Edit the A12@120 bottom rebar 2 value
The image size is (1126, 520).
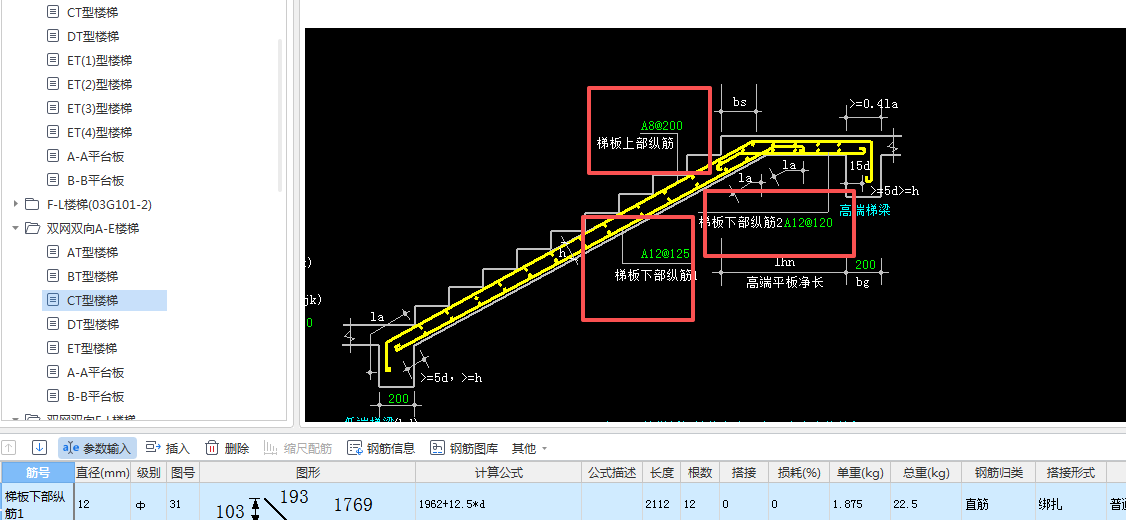[808, 223]
